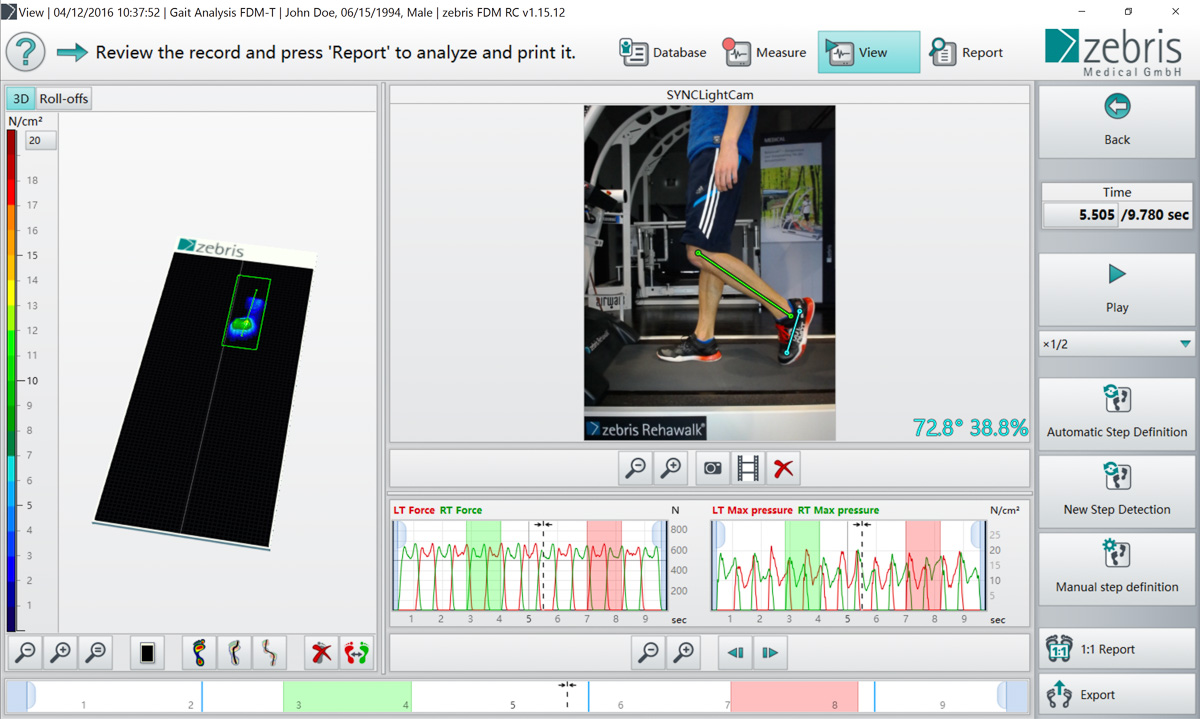Select the pressure footprint display icon
Image resolution: width=1200 pixels, height=719 pixels.
point(197,652)
